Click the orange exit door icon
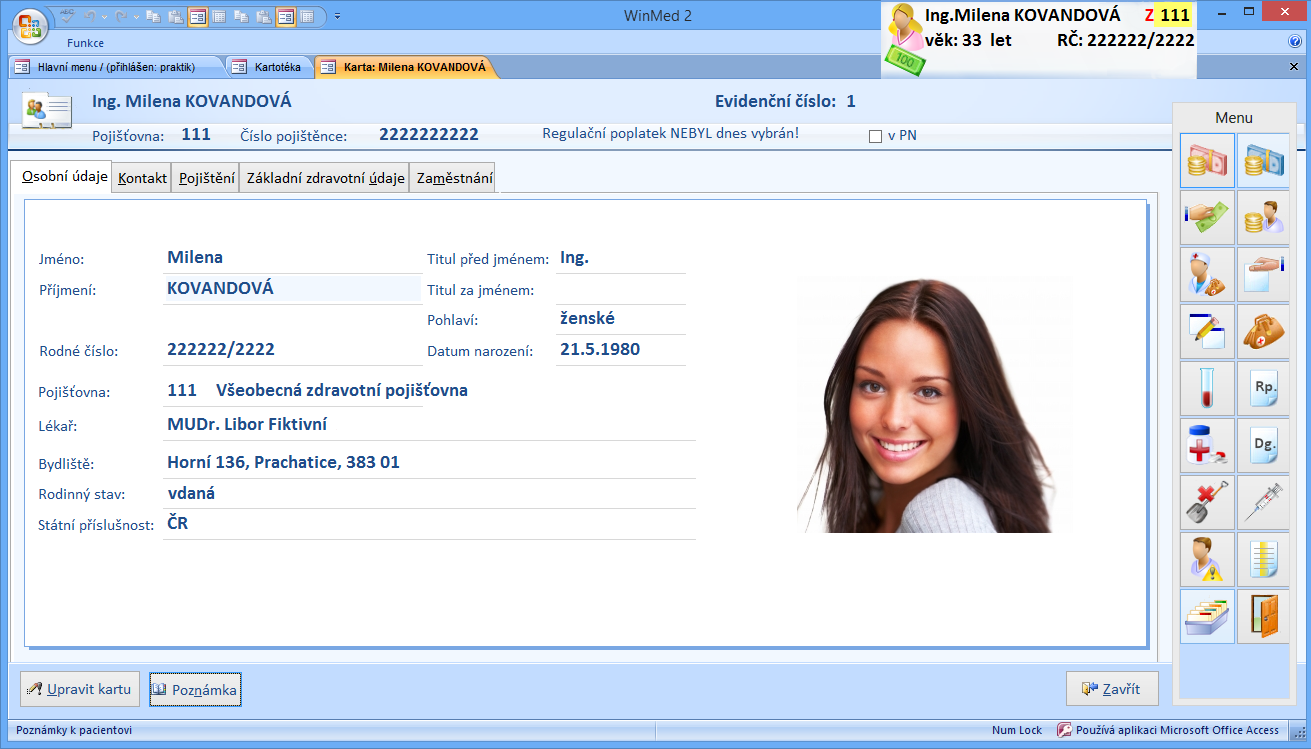This screenshot has width=1311, height=749. pyautogui.click(x=1263, y=616)
